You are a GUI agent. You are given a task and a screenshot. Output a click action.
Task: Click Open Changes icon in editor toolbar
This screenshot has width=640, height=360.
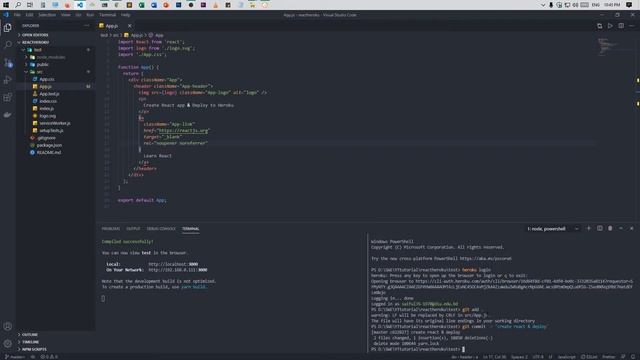click(x=600, y=26)
